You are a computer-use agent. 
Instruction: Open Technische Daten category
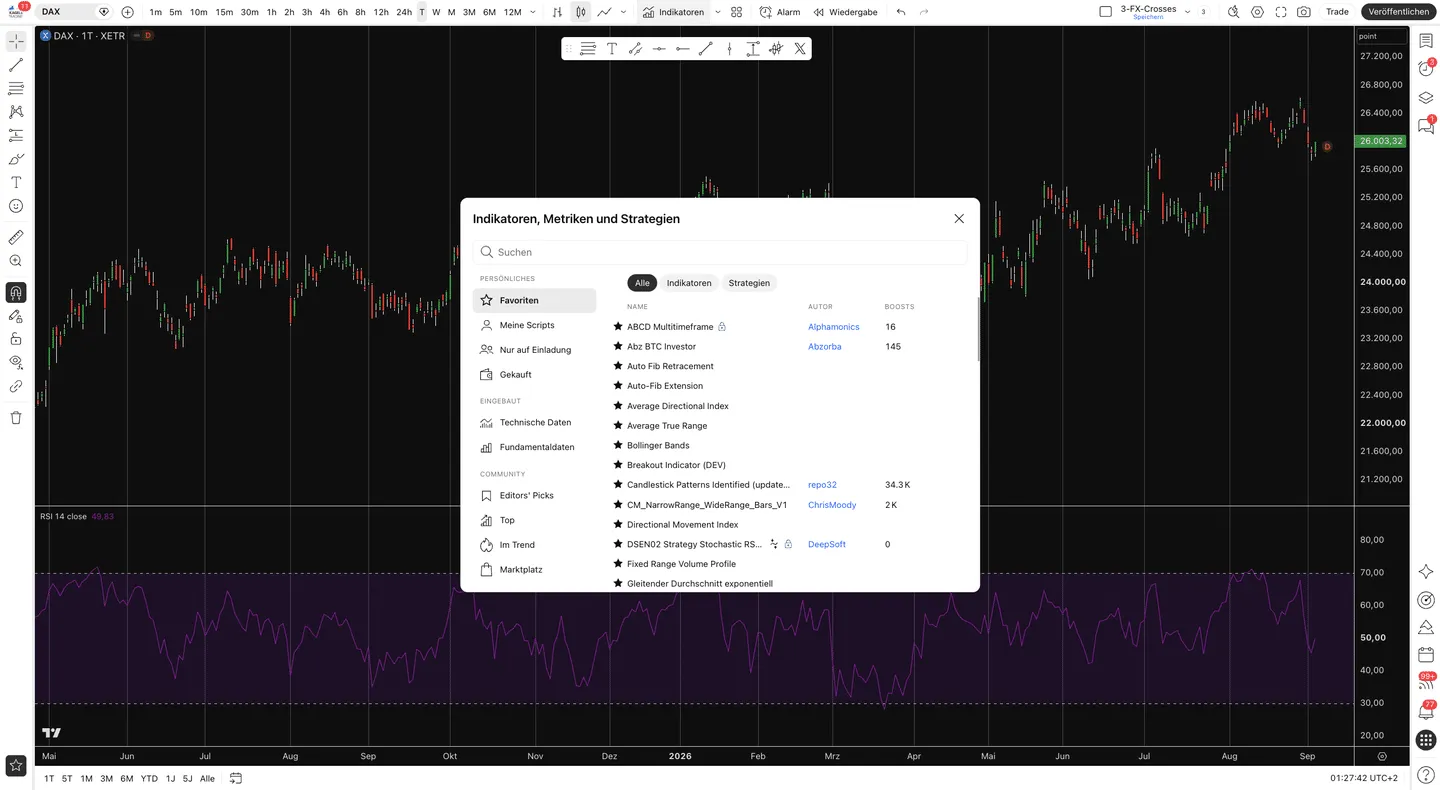click(x=534, y=422)
